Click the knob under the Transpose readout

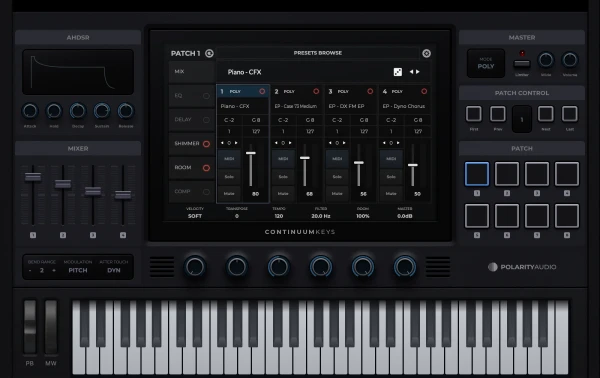coord(237,267)
